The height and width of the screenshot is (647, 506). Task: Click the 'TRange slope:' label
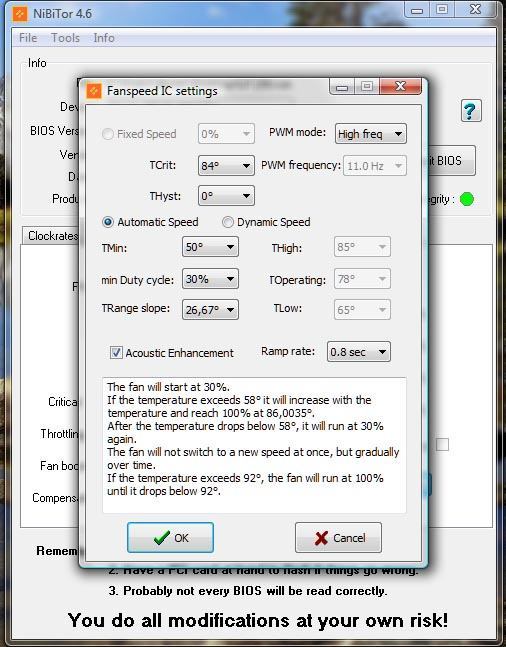[x=136, y=309]
